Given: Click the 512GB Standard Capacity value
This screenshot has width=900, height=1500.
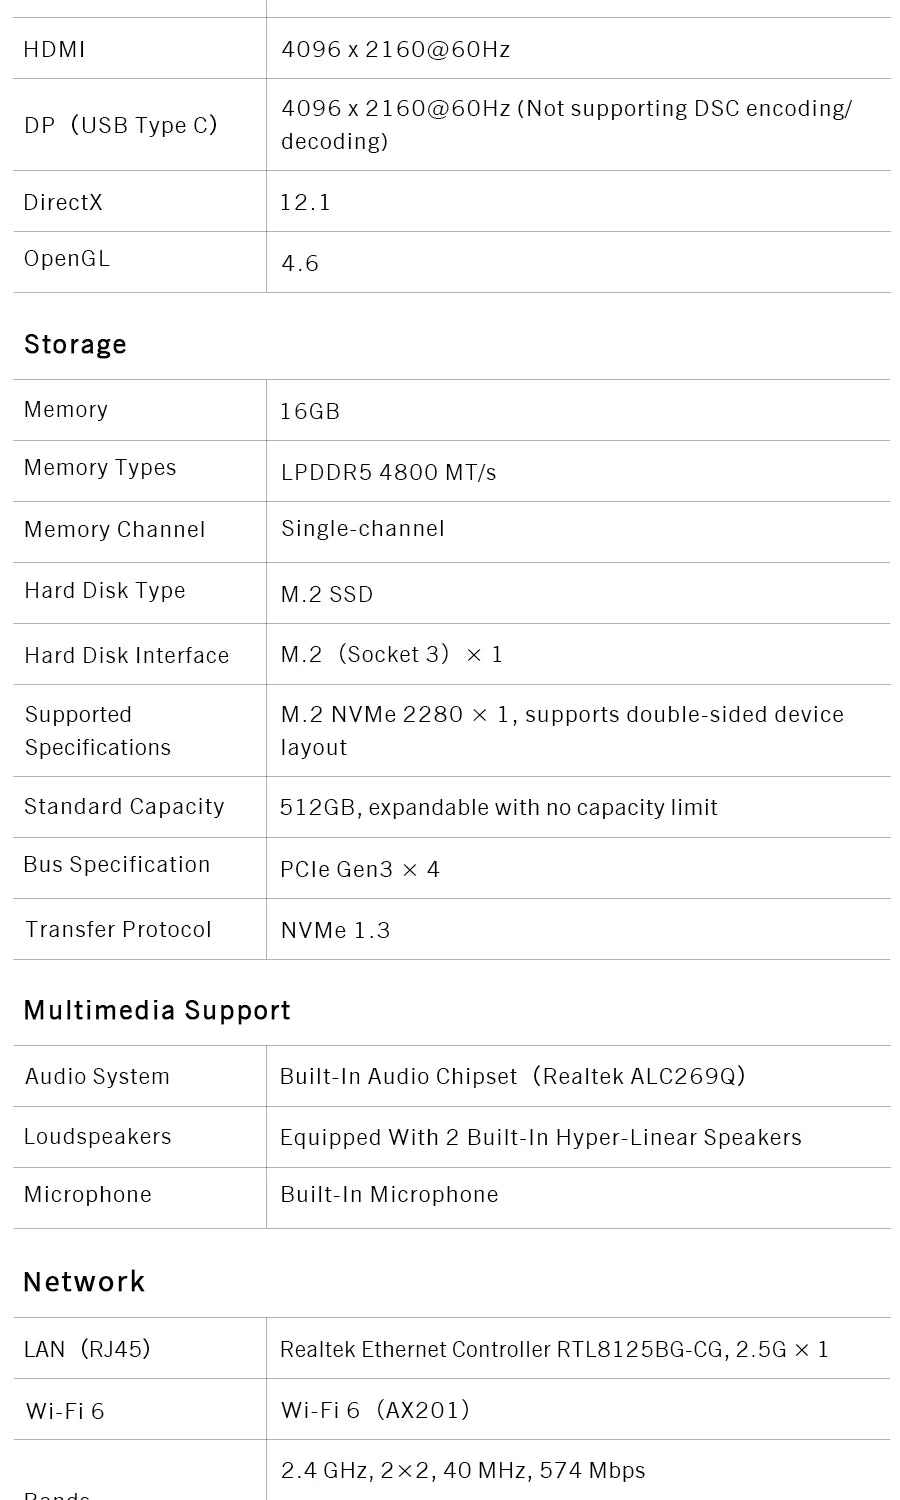Looking at the screenshot, I should coord(498,807).
